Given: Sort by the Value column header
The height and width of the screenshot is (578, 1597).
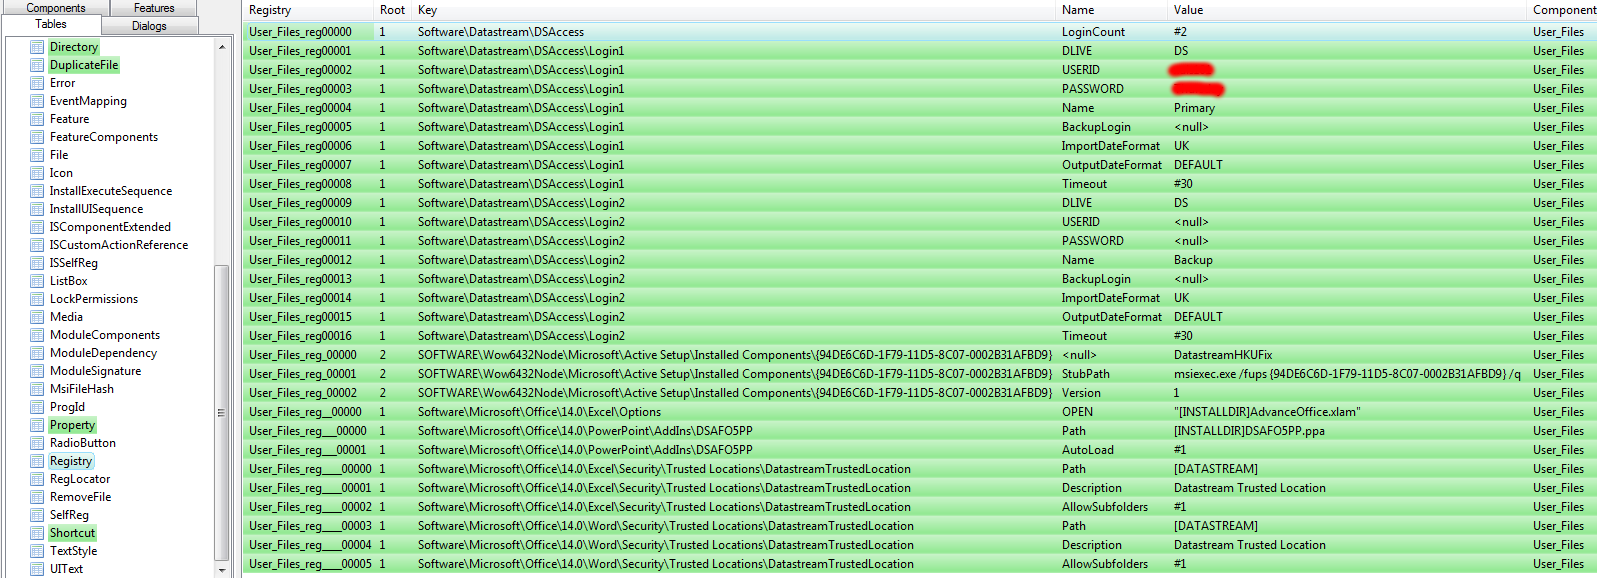Looking at the screenshot, I should (x=1348, y=10).
